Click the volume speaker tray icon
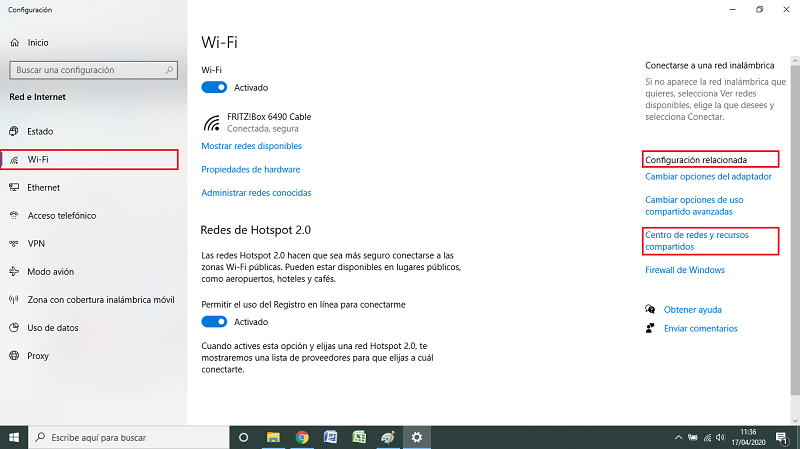Screen dimensions: 800x449 pos(720,437)
